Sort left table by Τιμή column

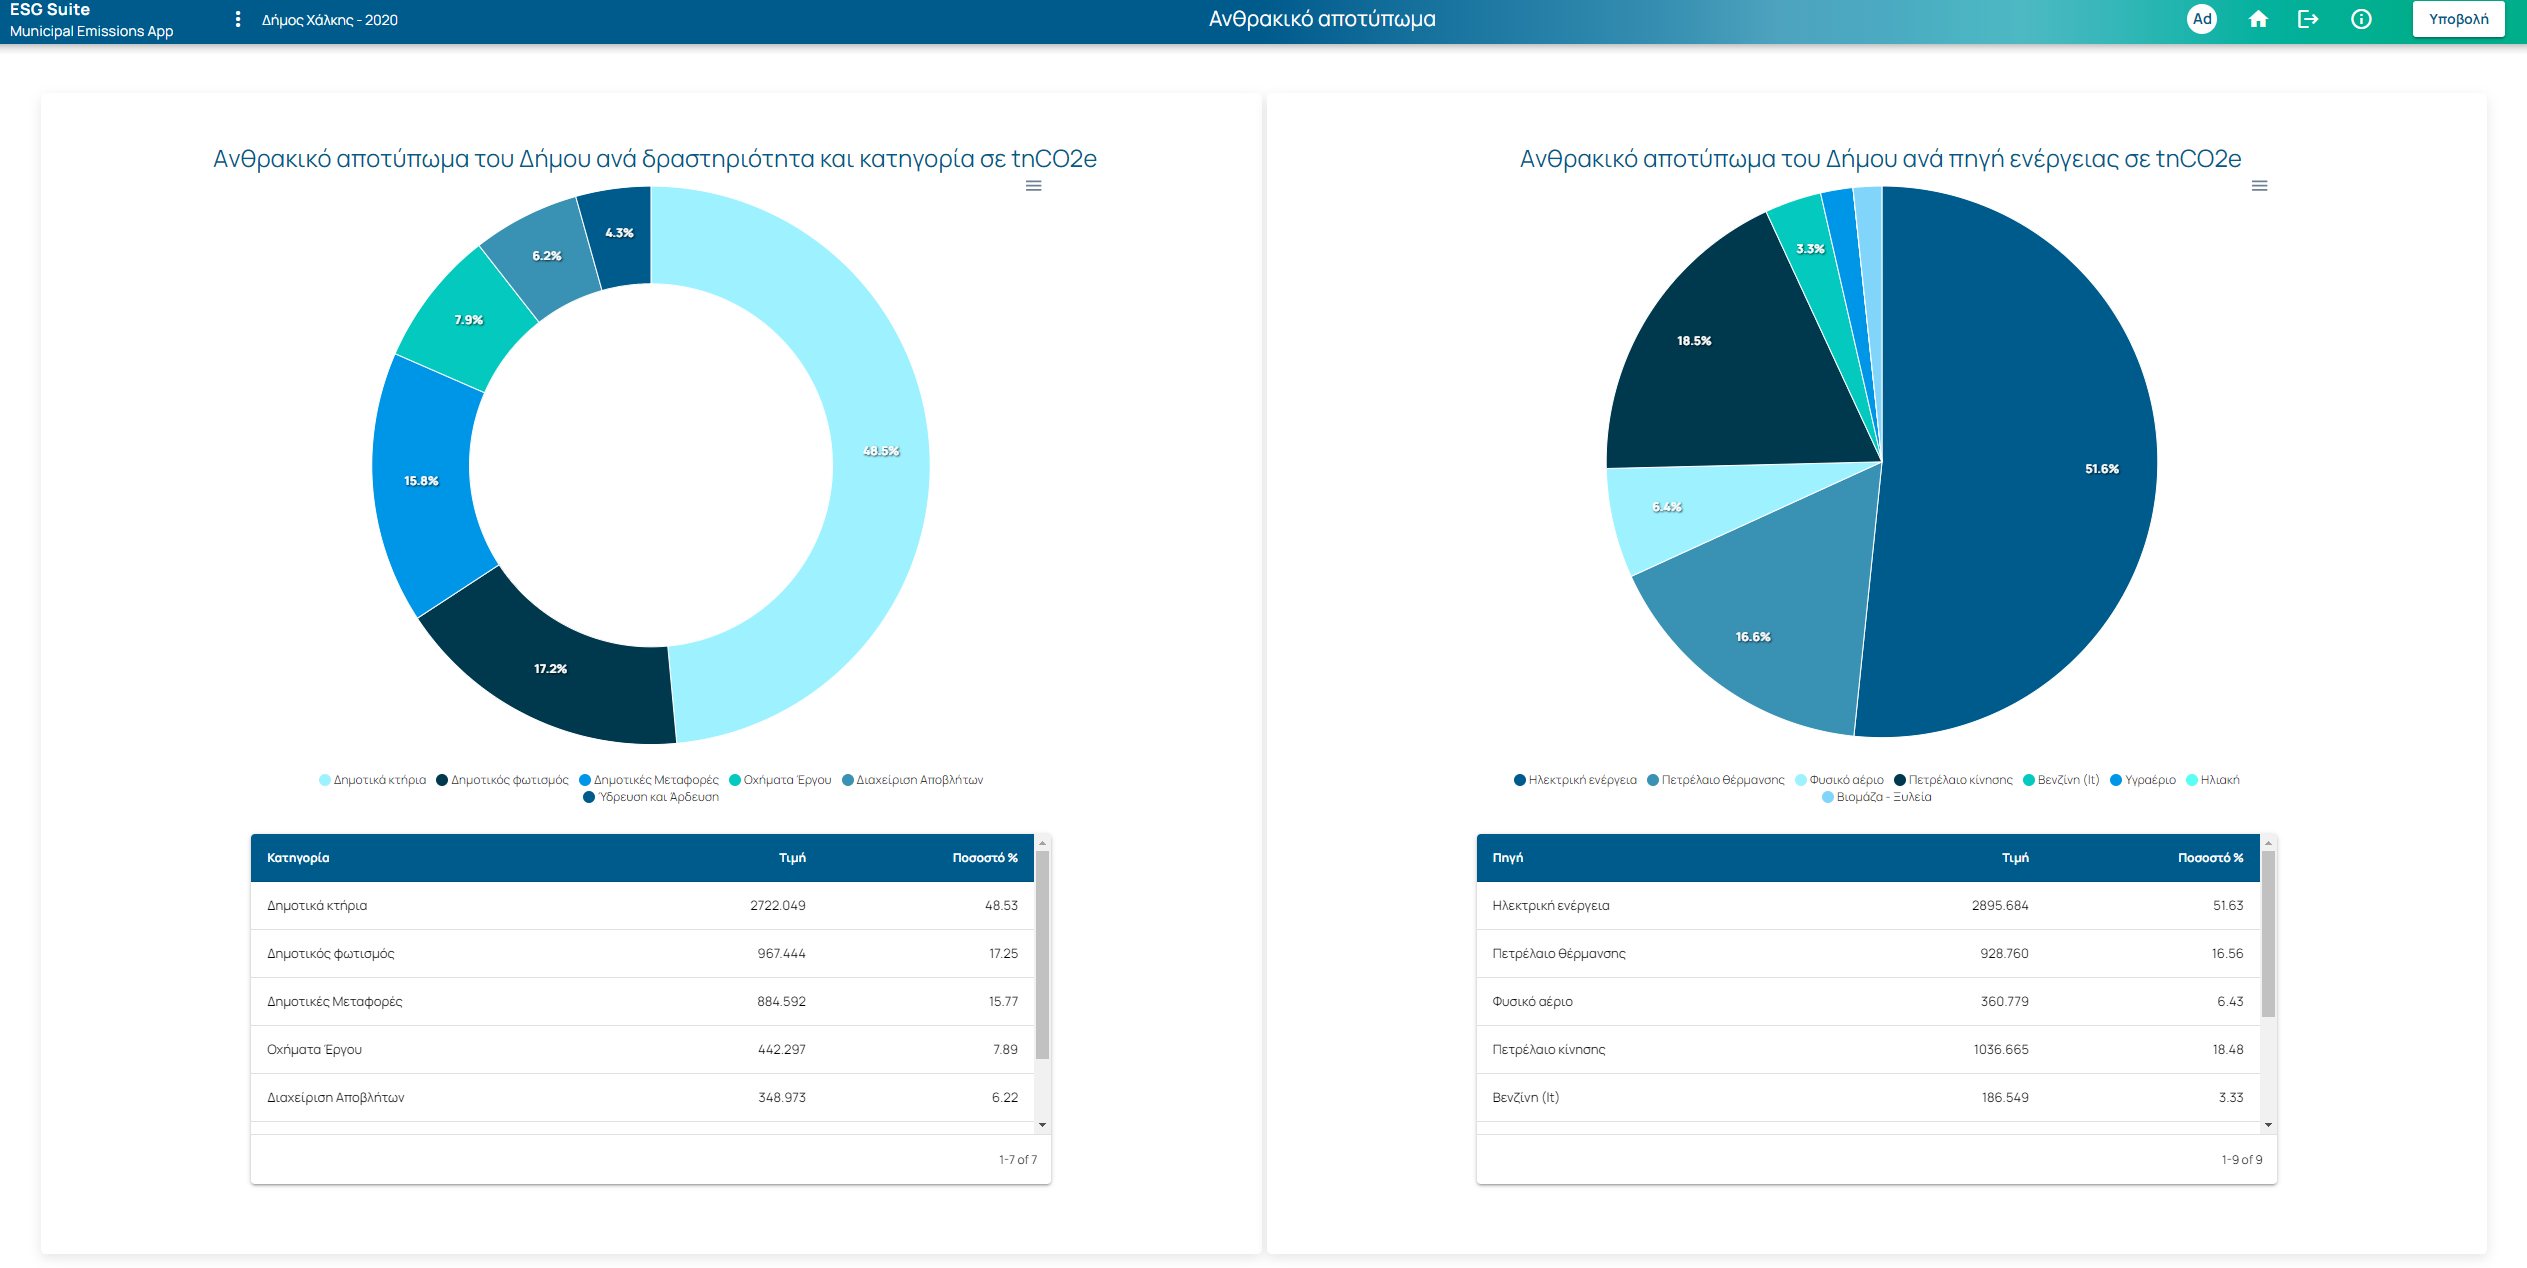pyautogui.click(x=792, y=858)
